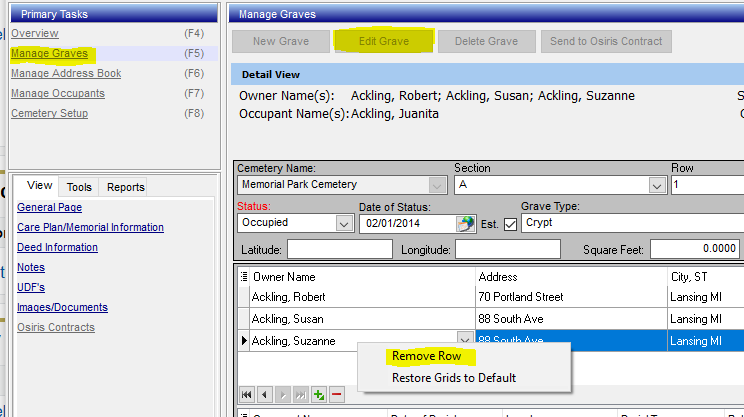
Task: Toggle the Est. checkbox
Action: (x=510, y=224)
